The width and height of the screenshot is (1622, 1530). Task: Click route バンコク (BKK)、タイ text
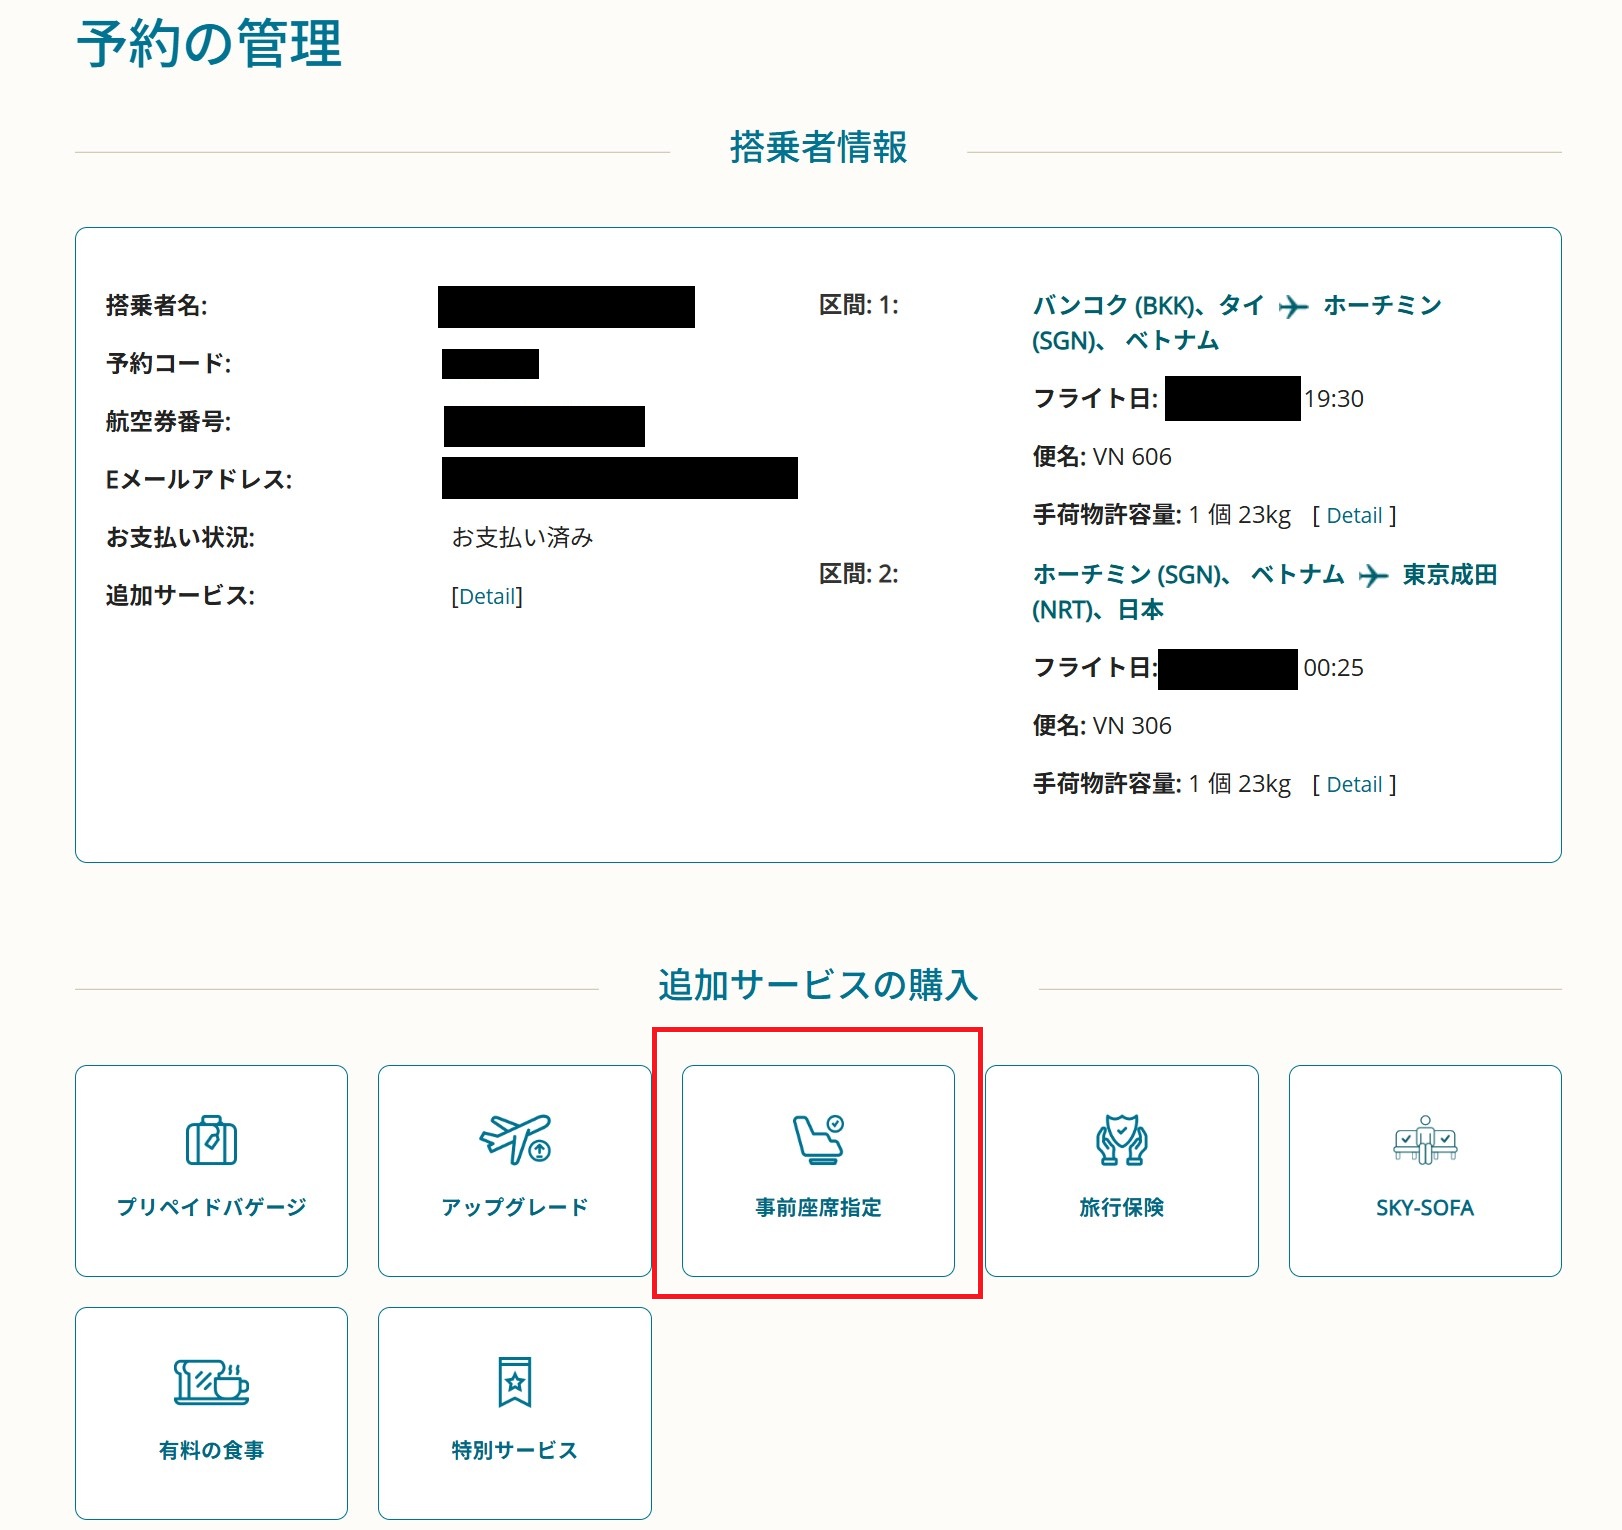tap(1148, 305)
